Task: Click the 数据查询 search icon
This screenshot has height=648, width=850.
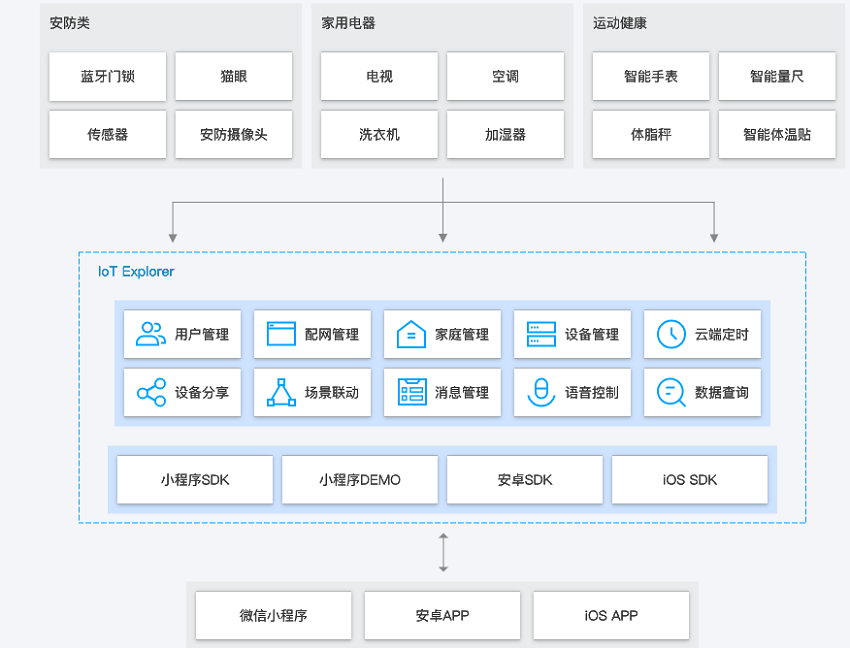Action: point(671,393)
